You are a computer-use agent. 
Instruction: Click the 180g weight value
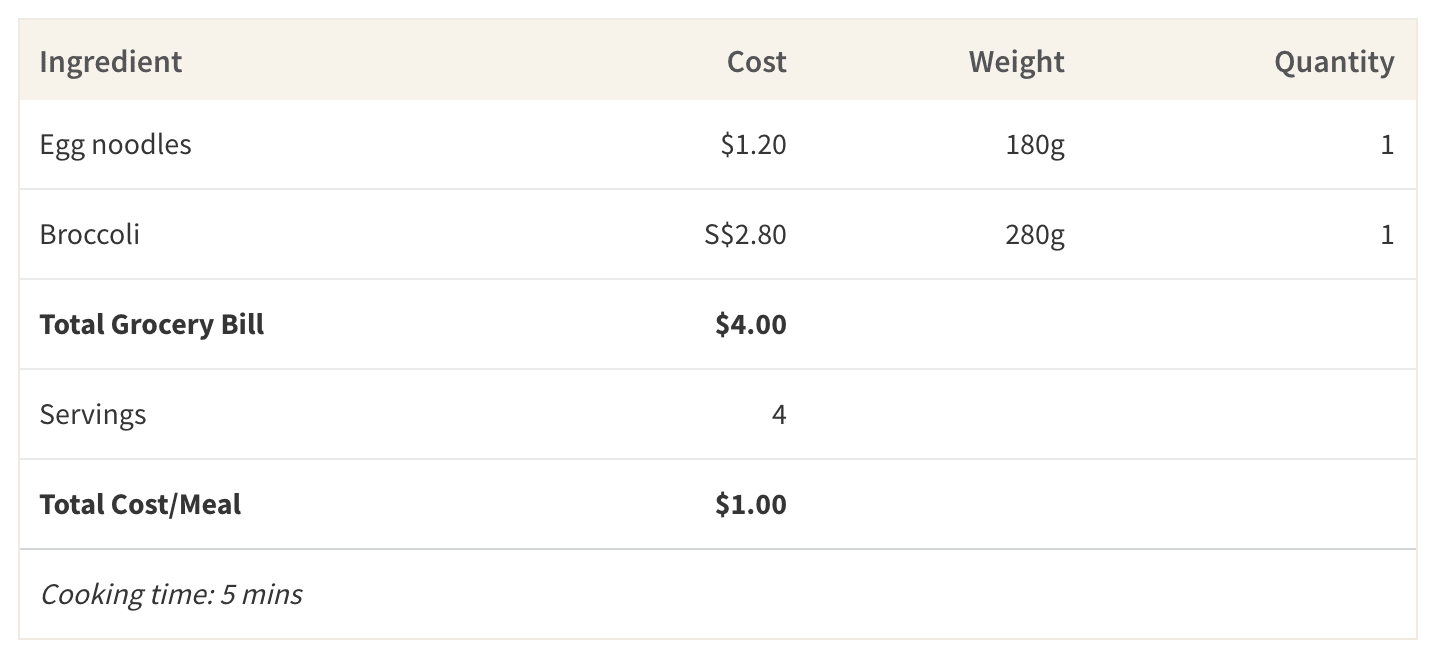click(x=1035, y=145)
